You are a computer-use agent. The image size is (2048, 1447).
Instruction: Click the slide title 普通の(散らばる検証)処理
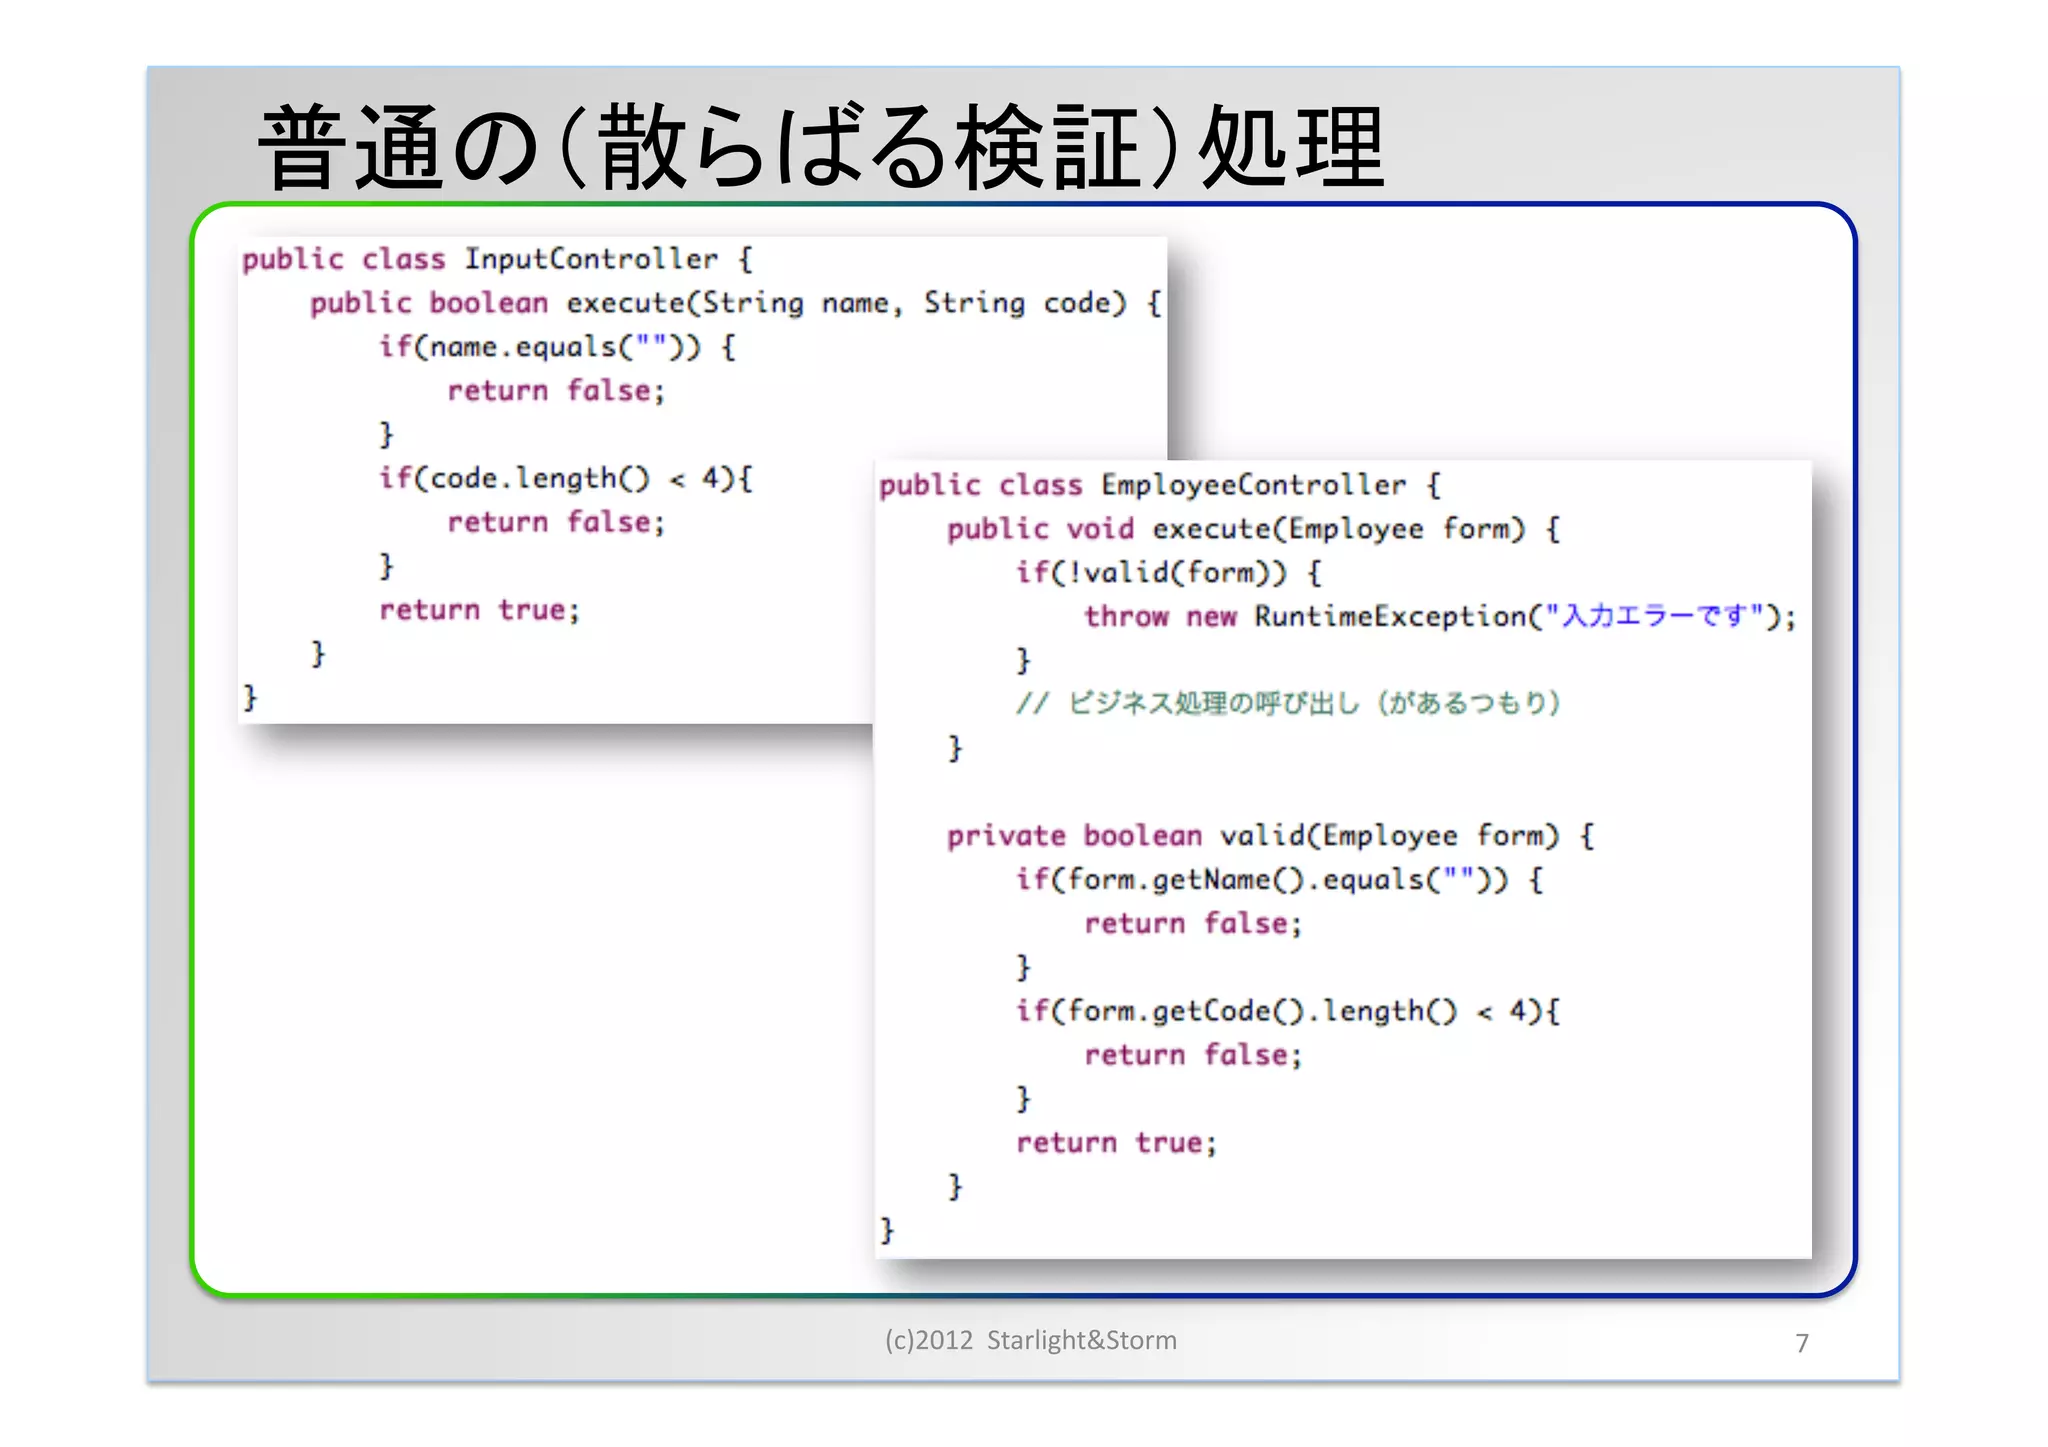pos(821,148)
